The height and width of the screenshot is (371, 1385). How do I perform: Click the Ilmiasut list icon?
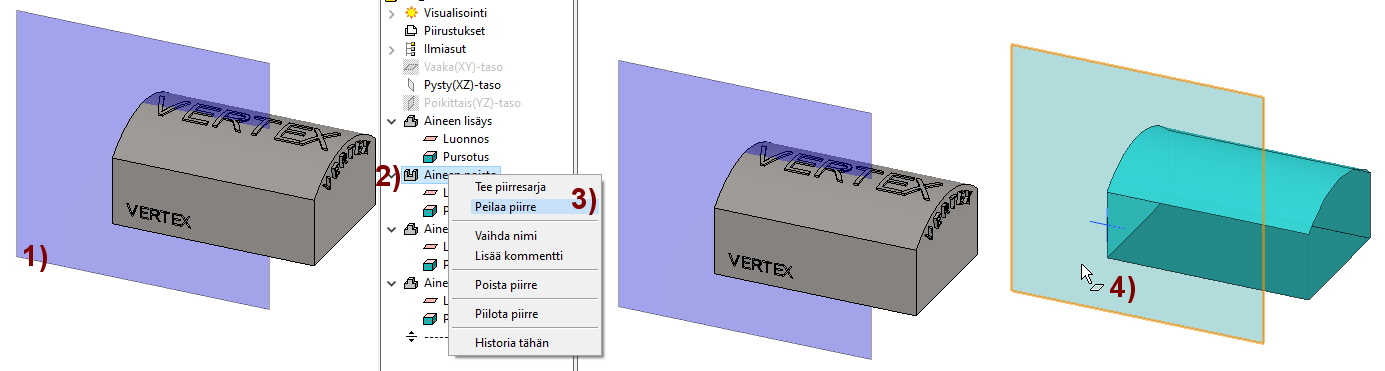pos(410,49)
